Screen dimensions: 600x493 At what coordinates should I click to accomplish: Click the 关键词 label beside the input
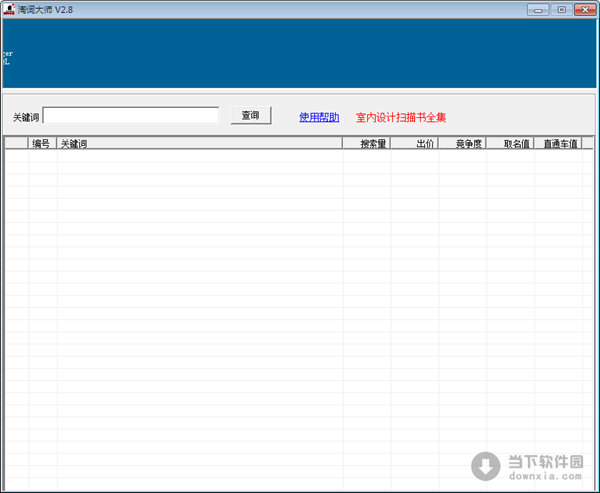pyautogui.click(x=25, y=117)
